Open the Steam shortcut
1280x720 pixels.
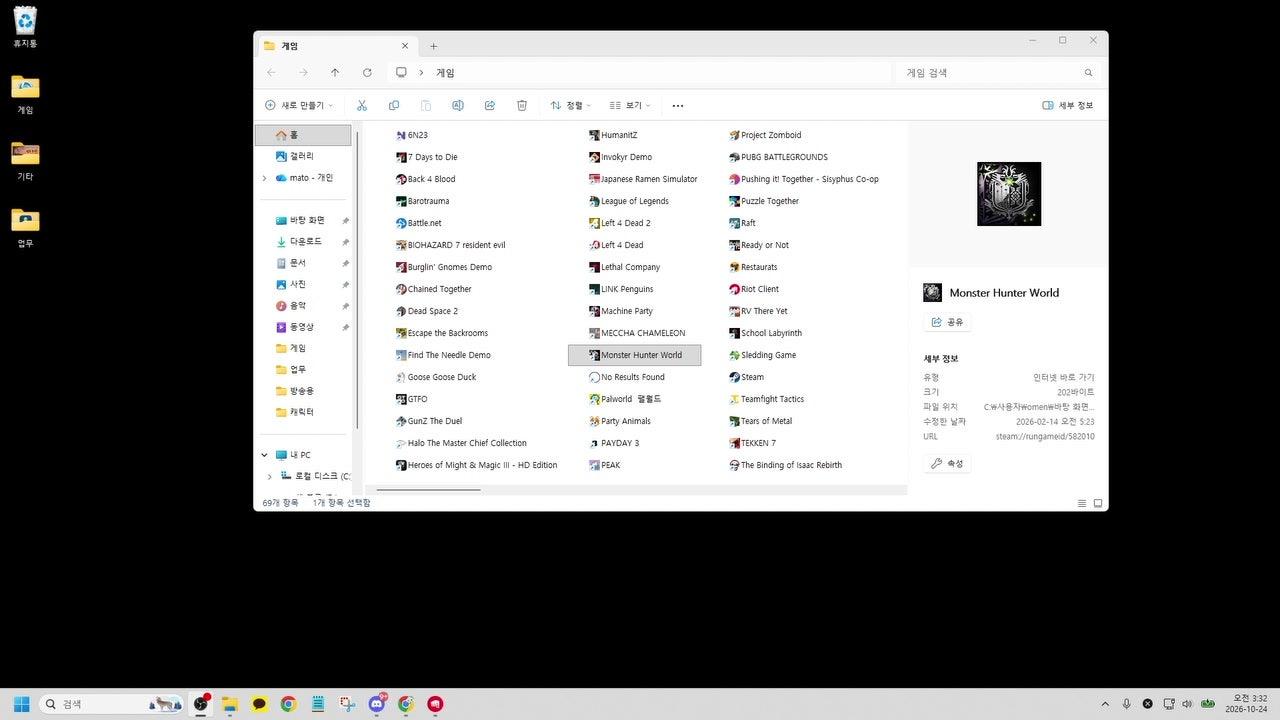[747, 377]
